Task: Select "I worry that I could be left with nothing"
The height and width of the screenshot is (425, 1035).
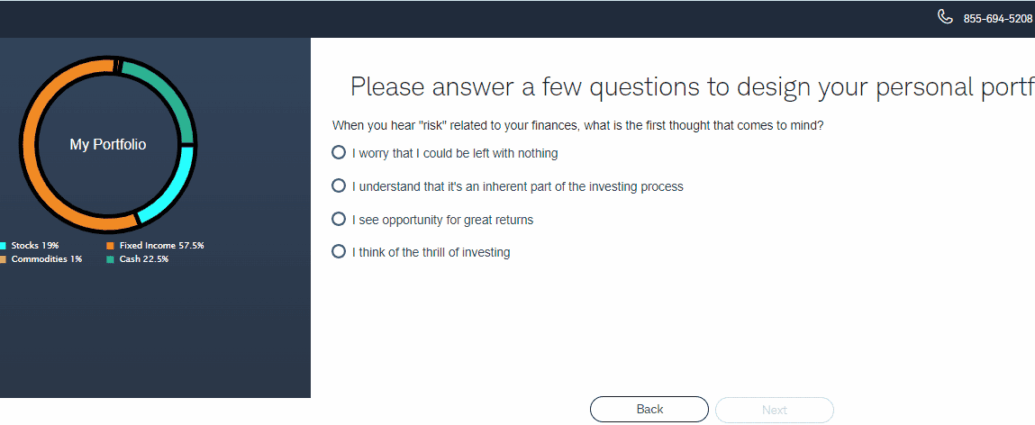Action: [339, 153]
